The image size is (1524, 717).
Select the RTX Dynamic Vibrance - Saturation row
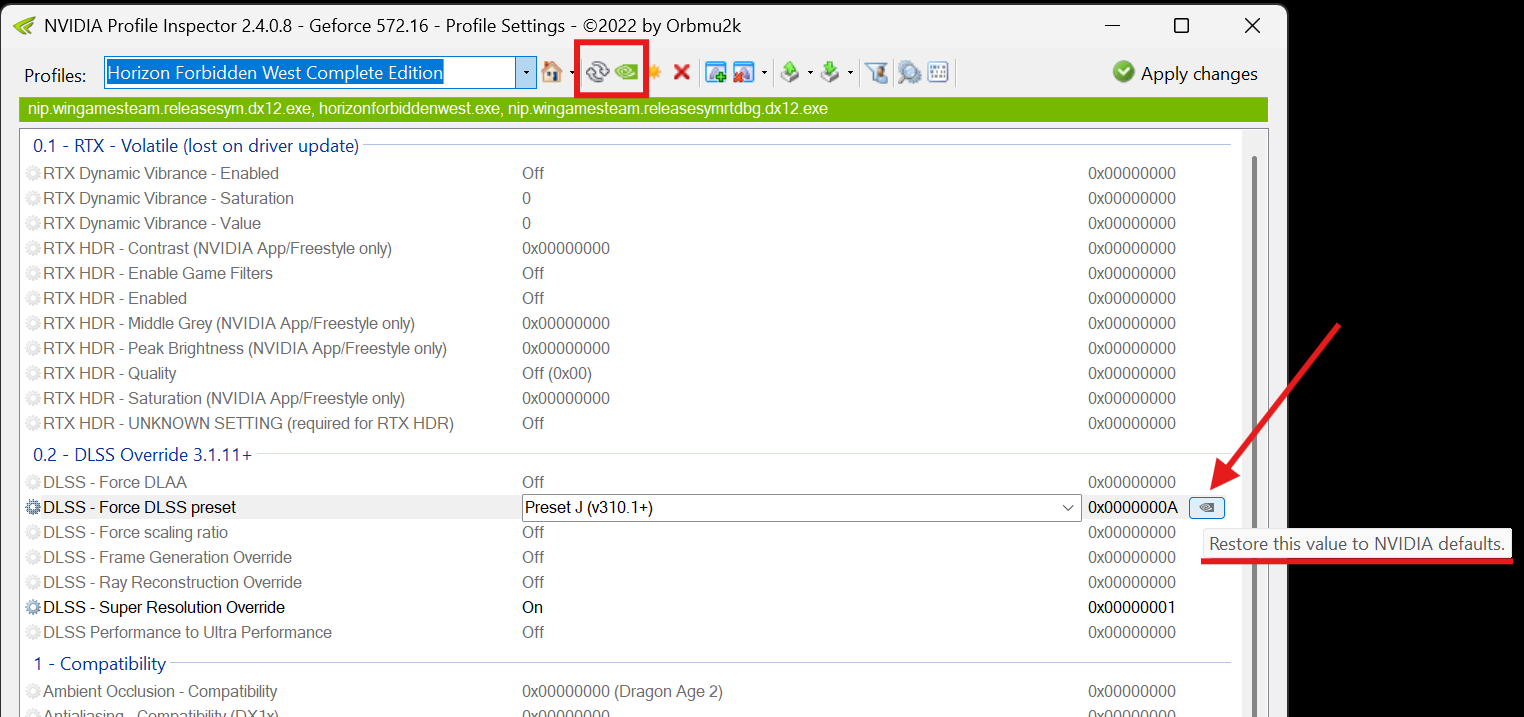coord(628,198)
